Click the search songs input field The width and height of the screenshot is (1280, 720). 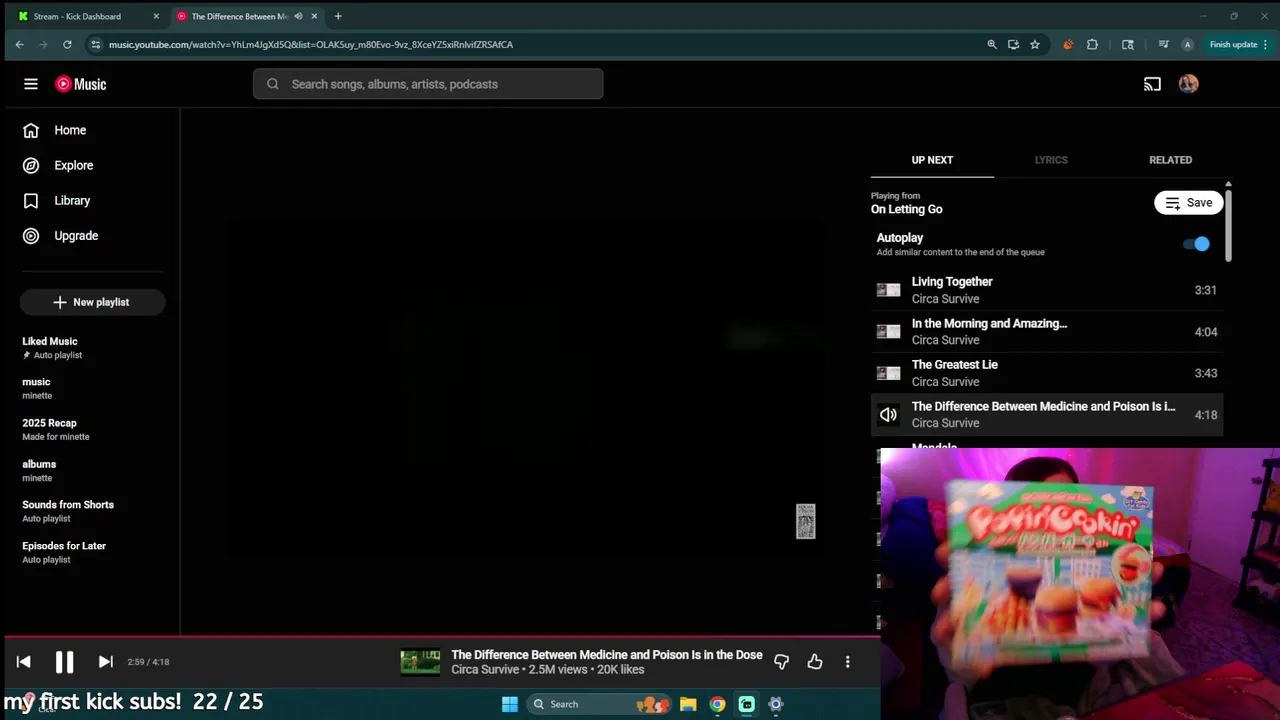pos(428,84)
